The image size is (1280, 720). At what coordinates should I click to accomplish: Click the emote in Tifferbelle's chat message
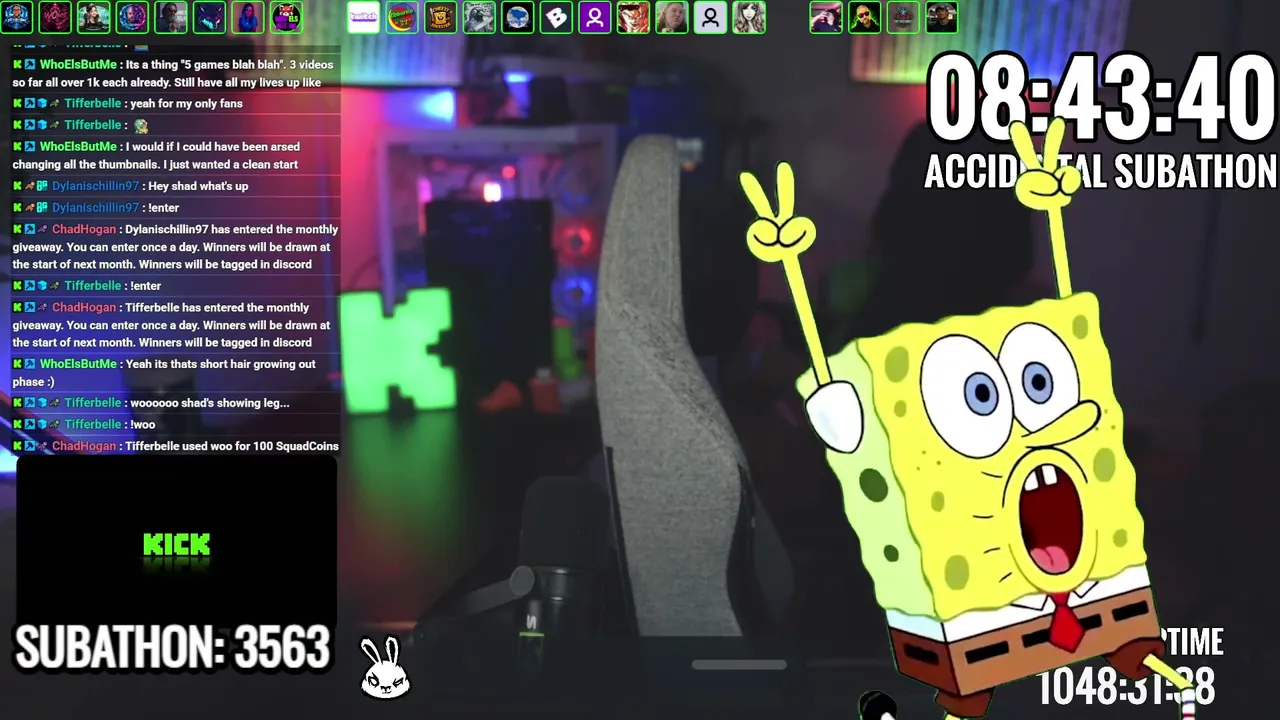(x=141, y=126)
